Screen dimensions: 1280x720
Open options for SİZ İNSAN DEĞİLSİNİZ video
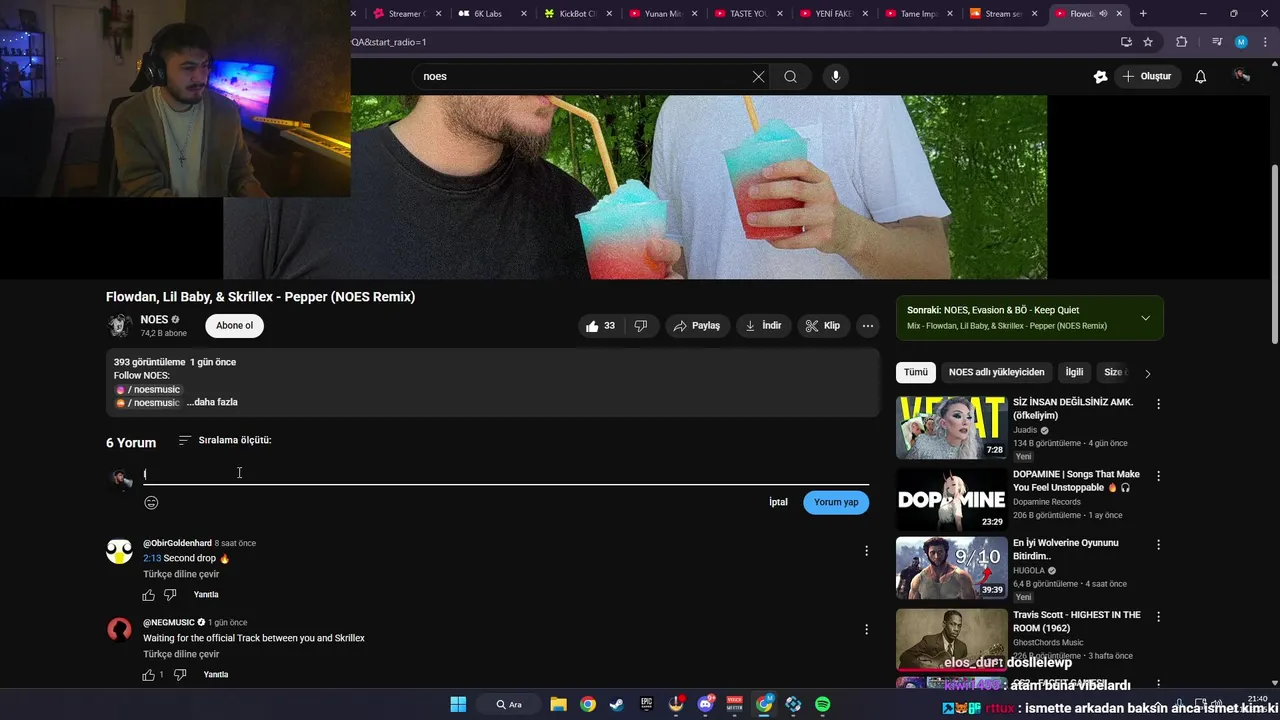[1158, 404]
